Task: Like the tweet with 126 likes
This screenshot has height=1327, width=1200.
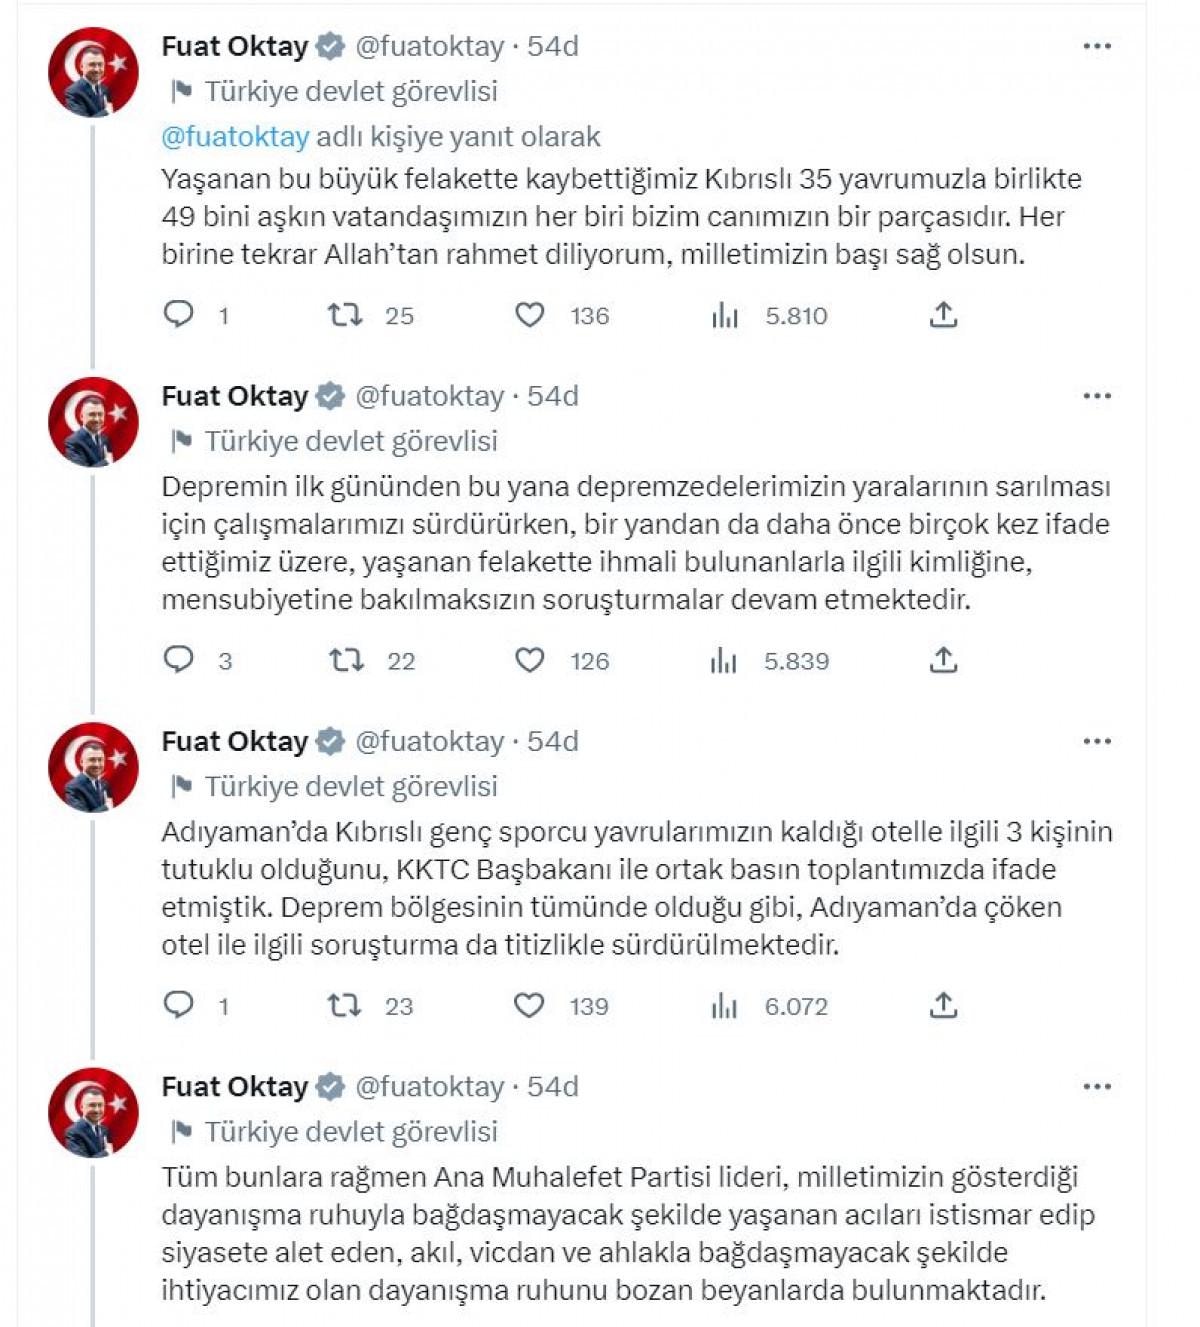Action: 529,660
